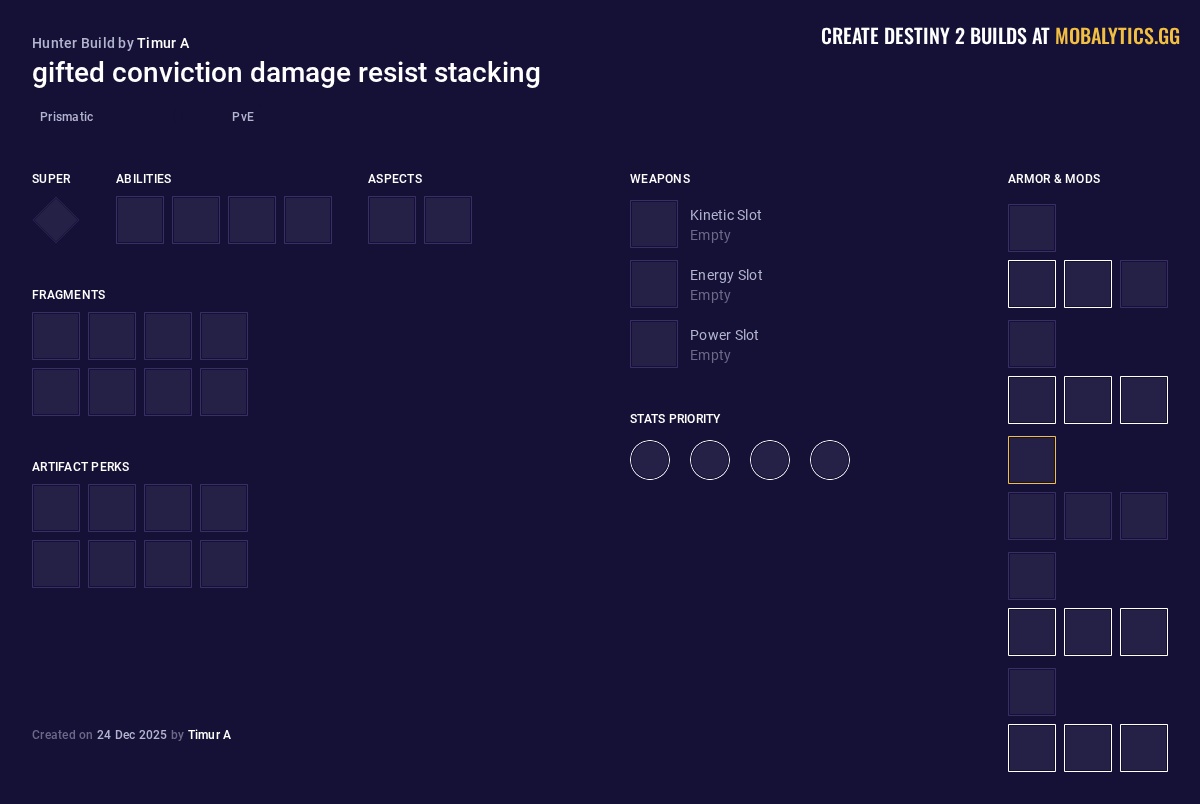Click the second Stats Priority circle

[x=710, y=460]
